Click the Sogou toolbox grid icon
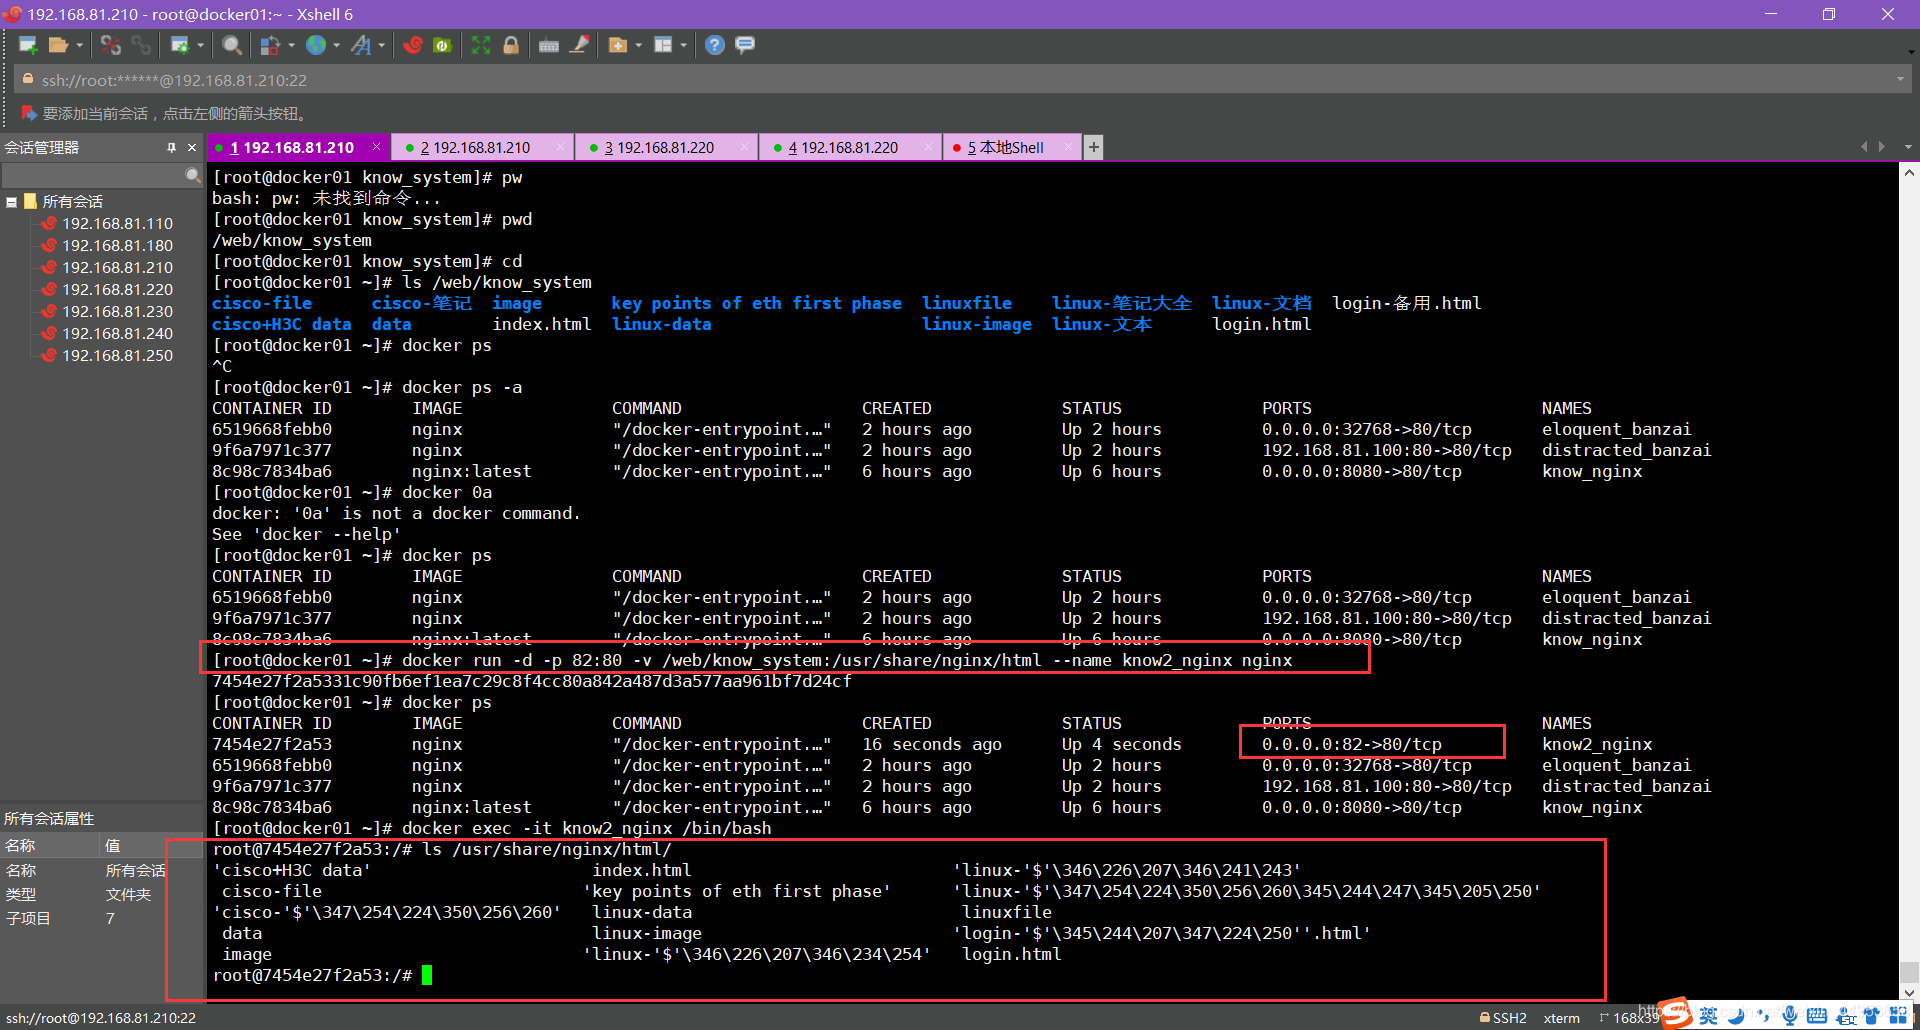The image size is (1920, 1030). [1898, 1016]
